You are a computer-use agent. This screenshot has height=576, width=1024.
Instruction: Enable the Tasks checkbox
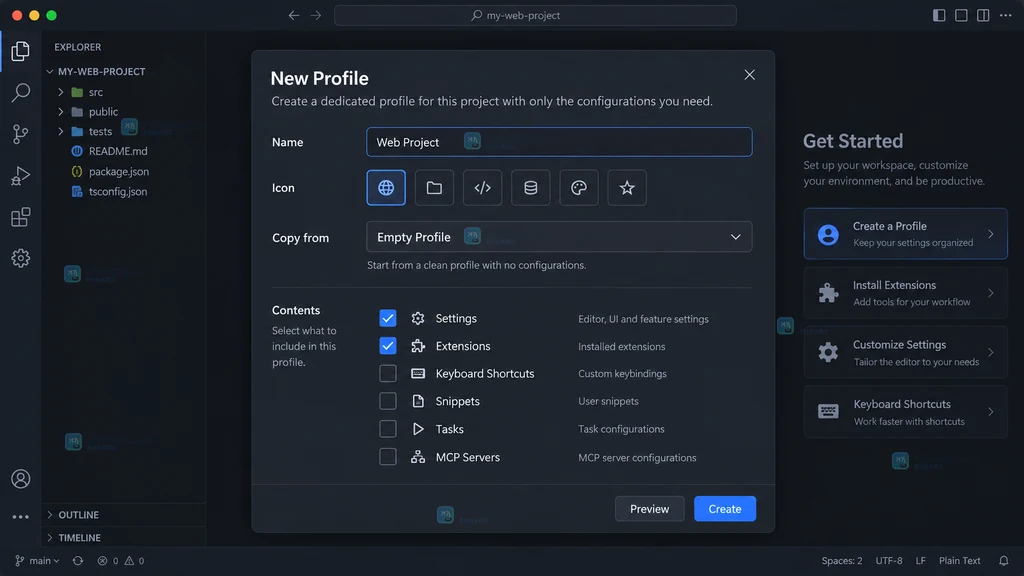click(x=388, y=428)
